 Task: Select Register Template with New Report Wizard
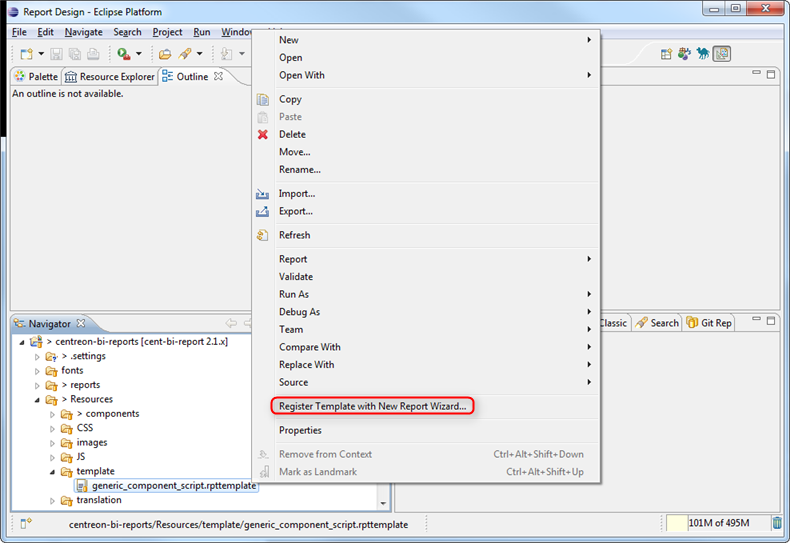[372, 406]
